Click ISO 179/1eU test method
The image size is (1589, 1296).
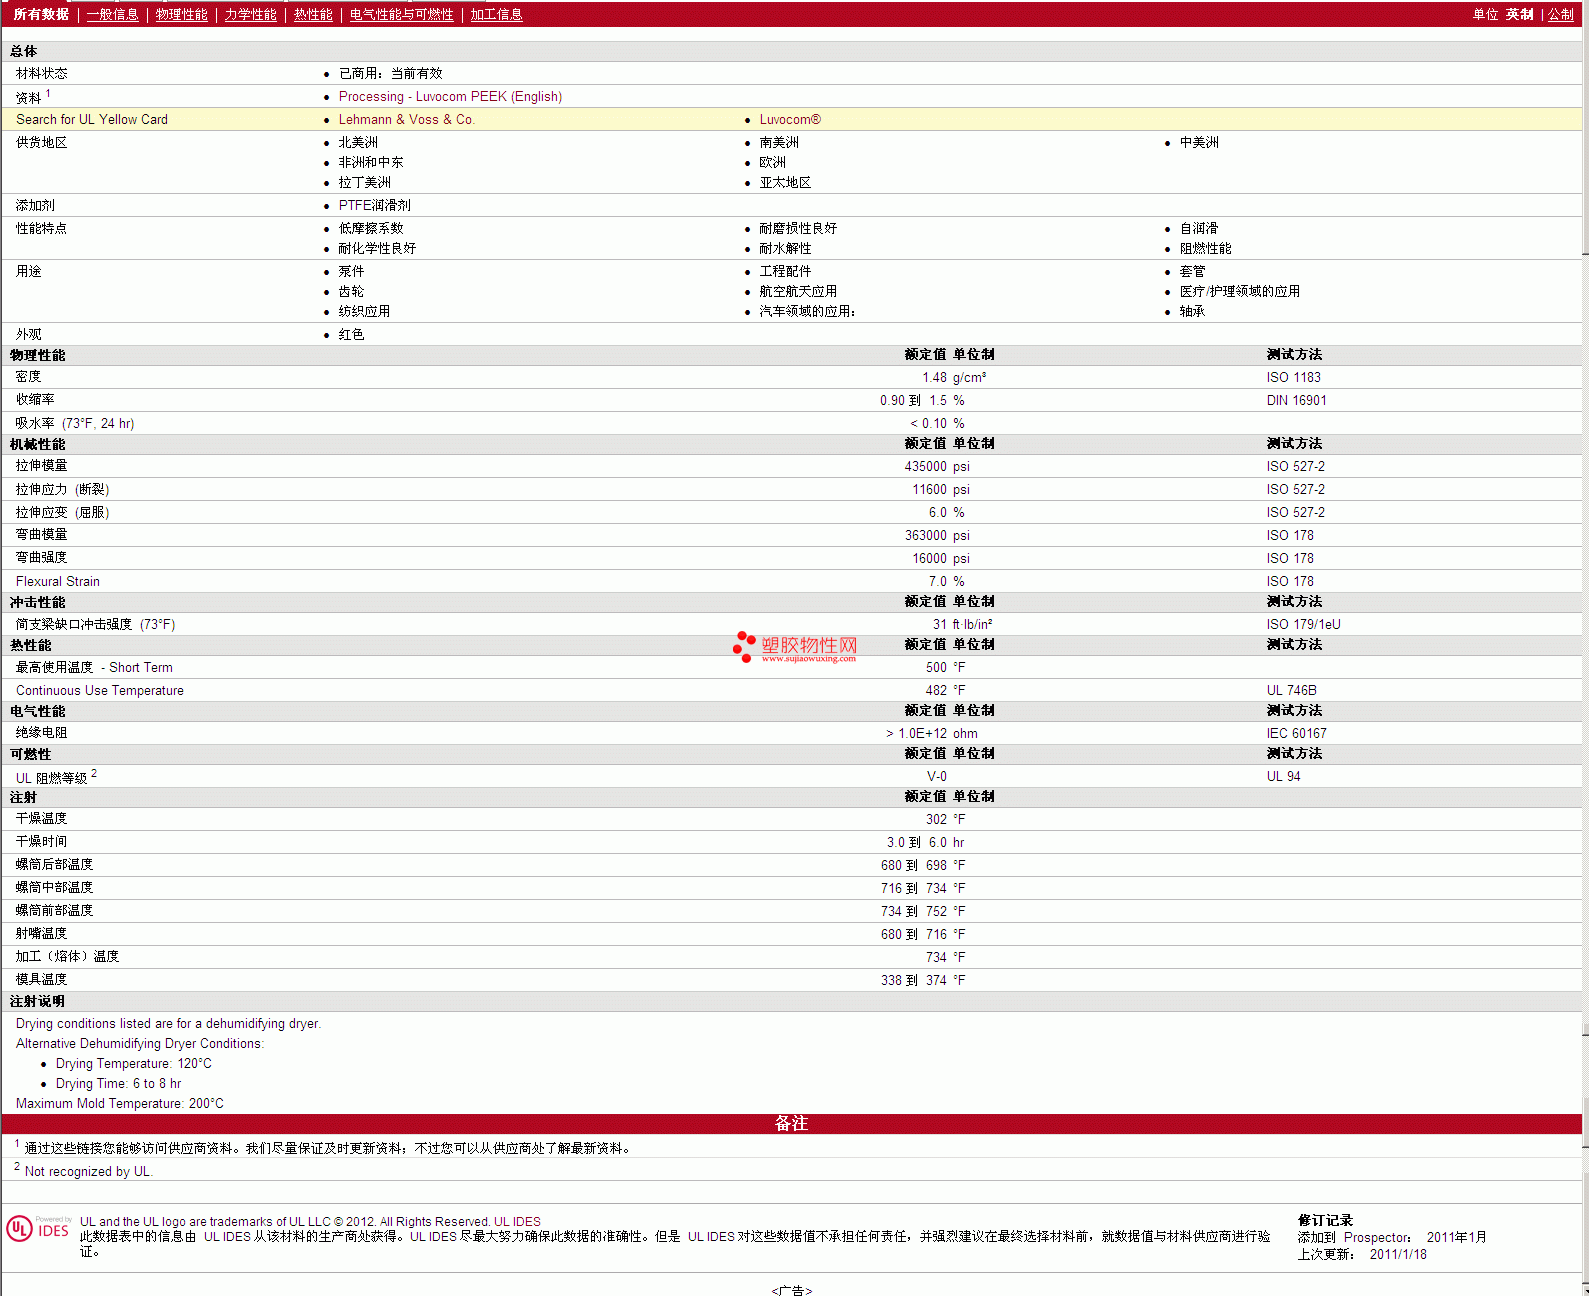click(x=1303, y=624)
